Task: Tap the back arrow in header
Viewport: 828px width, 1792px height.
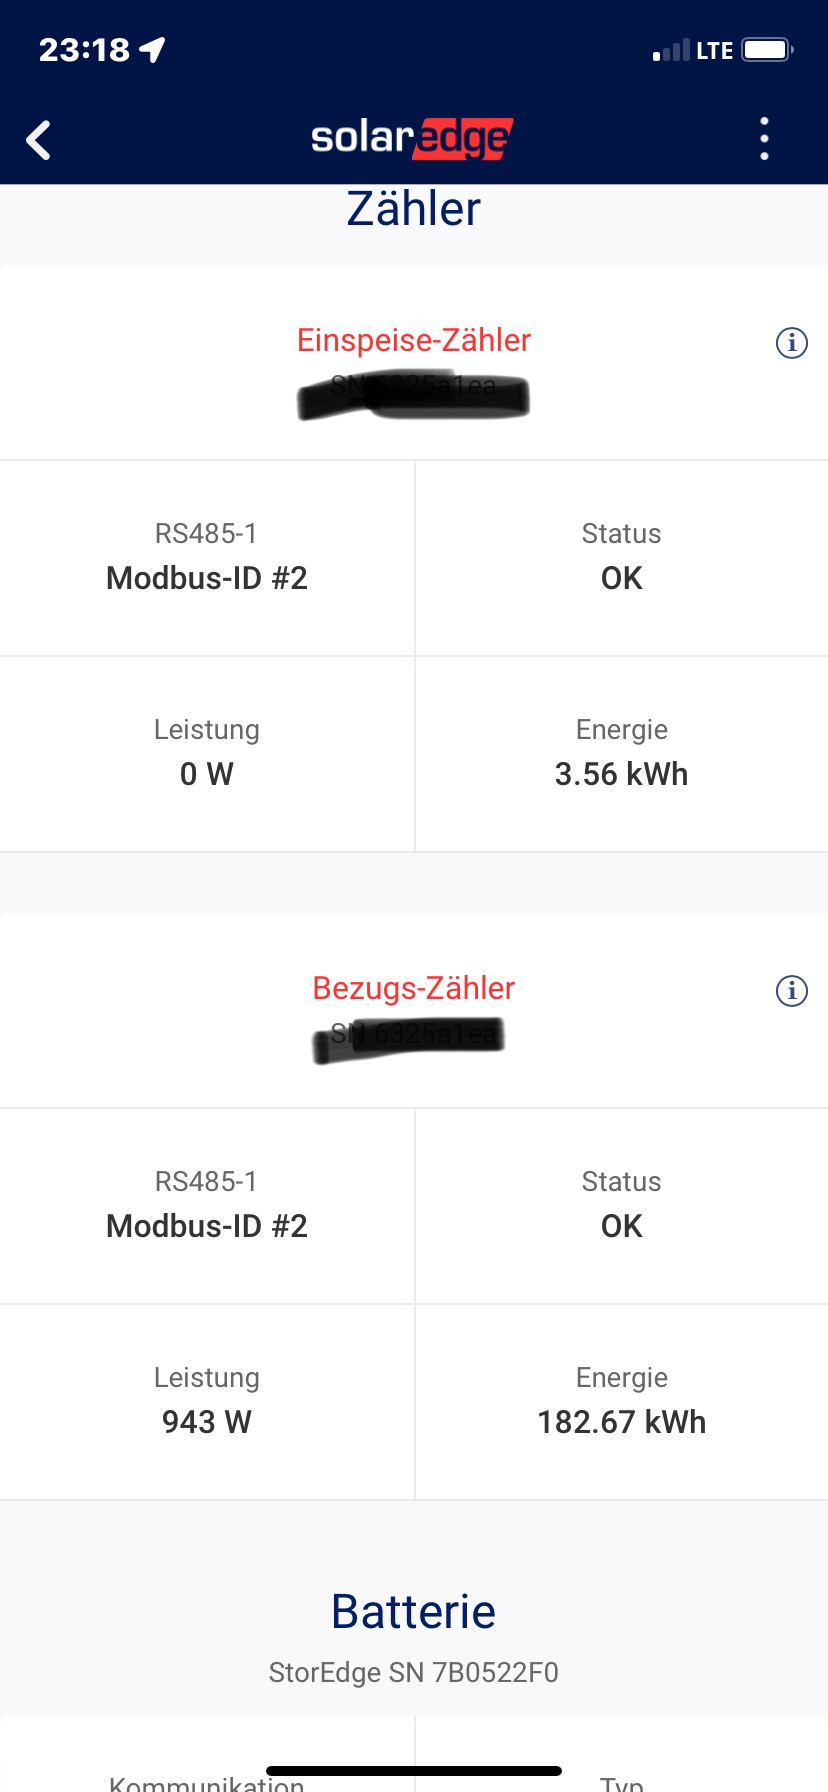Action: point(38,140)
